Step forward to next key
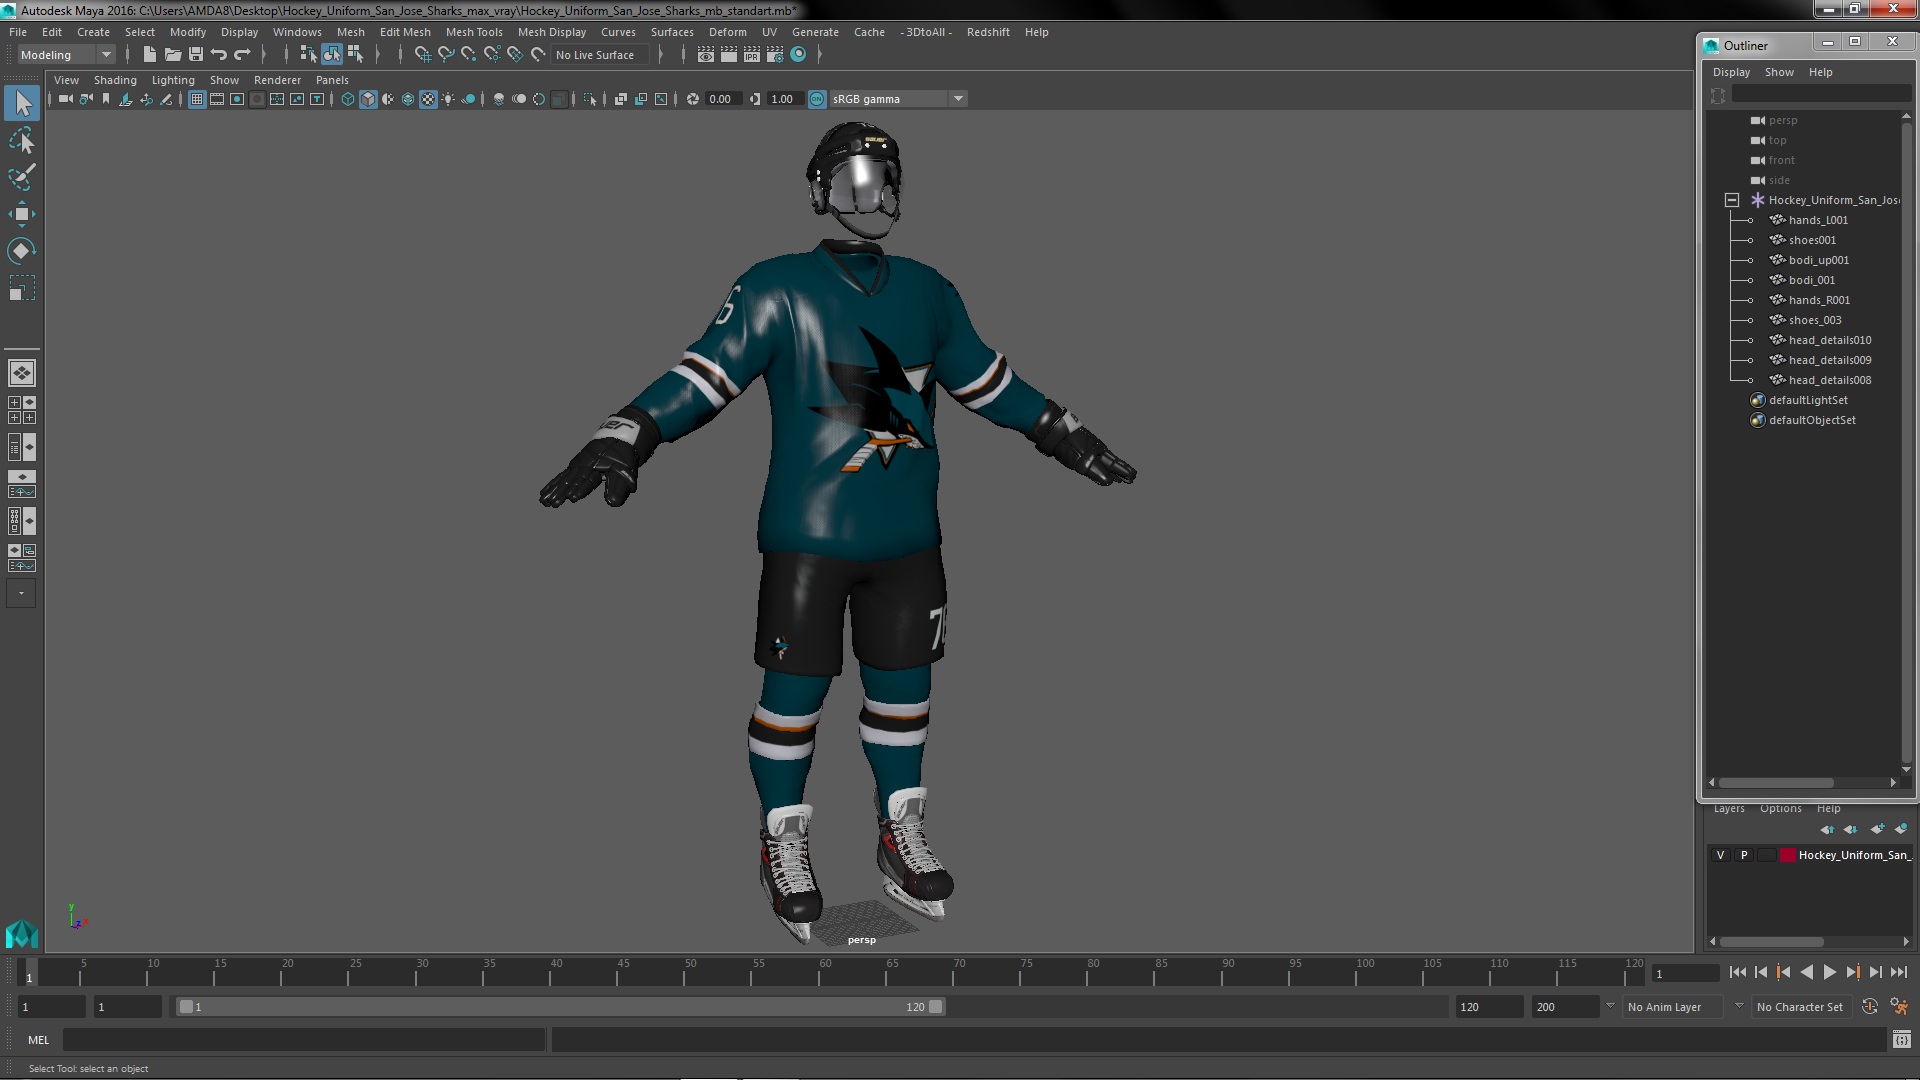This screenshot has width=1920, height=1080. click(1852, 972)
